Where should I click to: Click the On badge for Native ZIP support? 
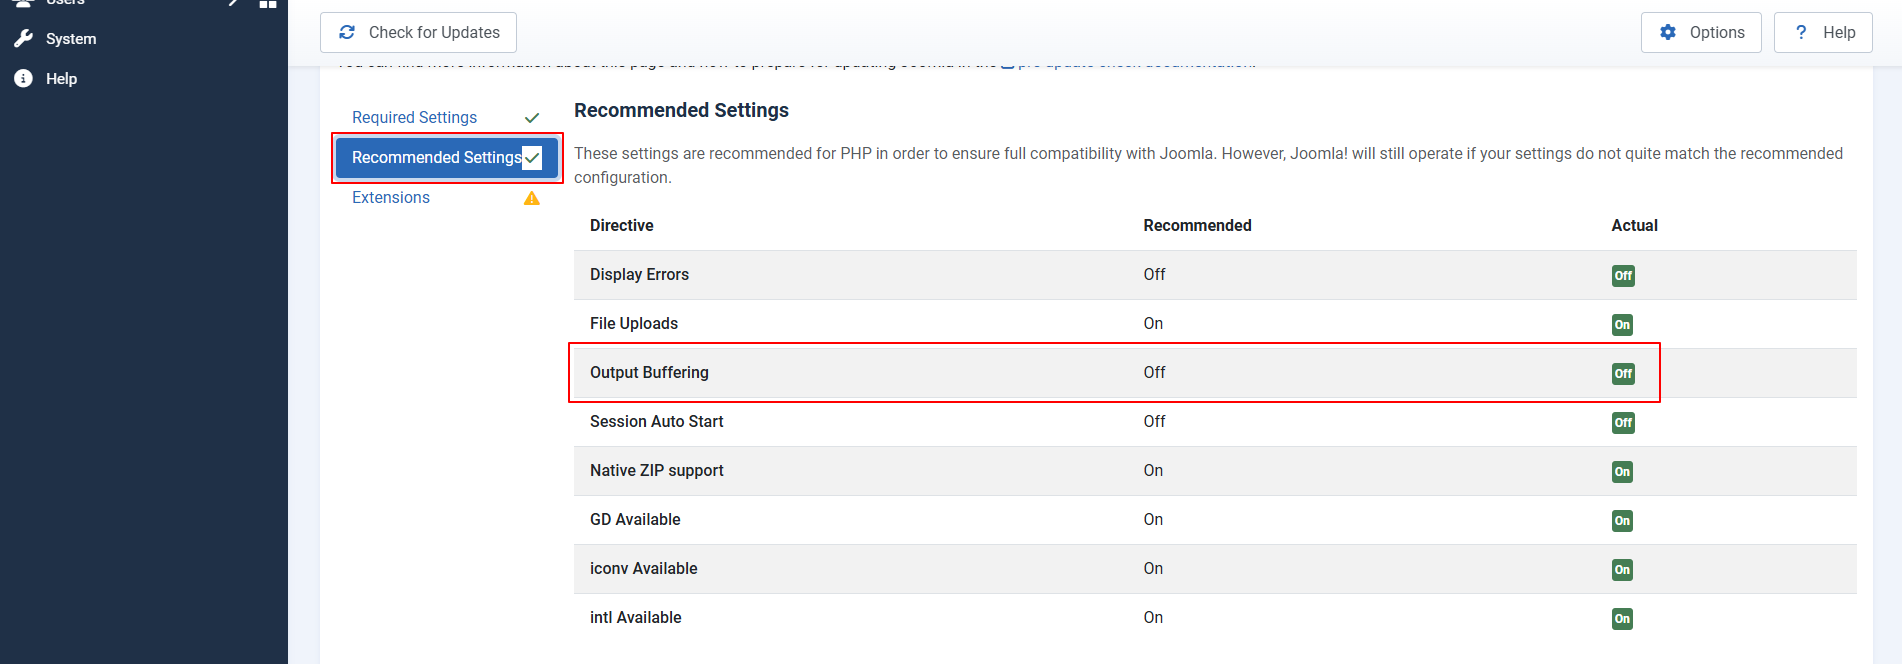click(x=1622, y=472)
